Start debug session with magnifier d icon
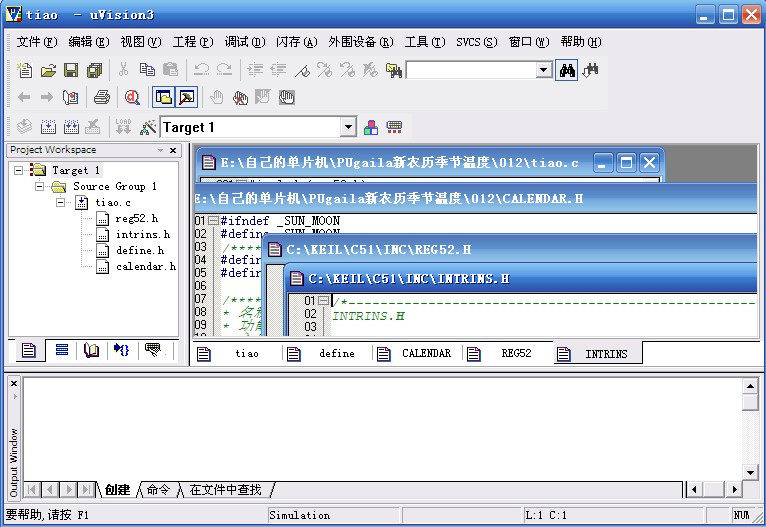 pos(132,97)
